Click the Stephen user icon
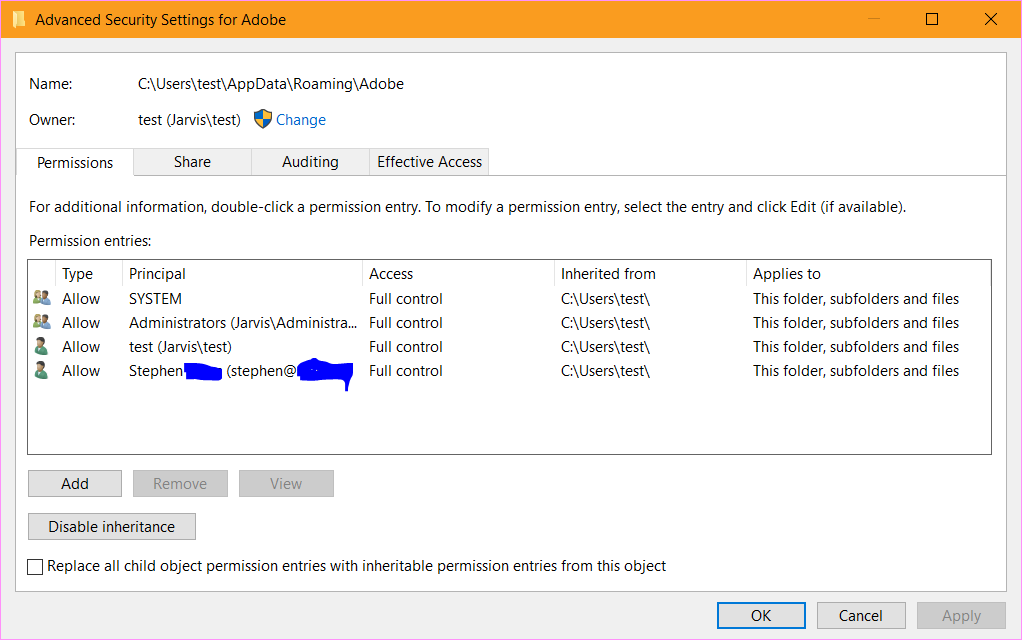The image size is (1022, 640). click(42, 370)
